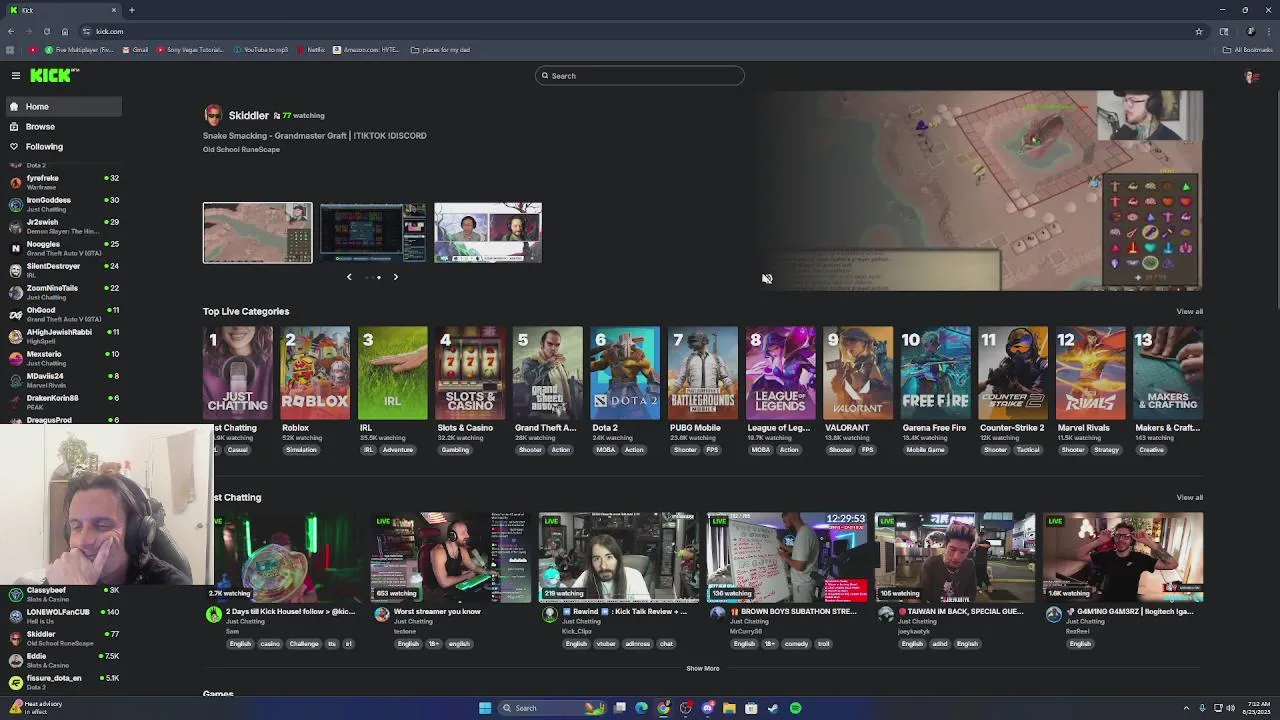The image size is (1280, 720).
Task: Show hidden system tray icons
Action: 1186,708
